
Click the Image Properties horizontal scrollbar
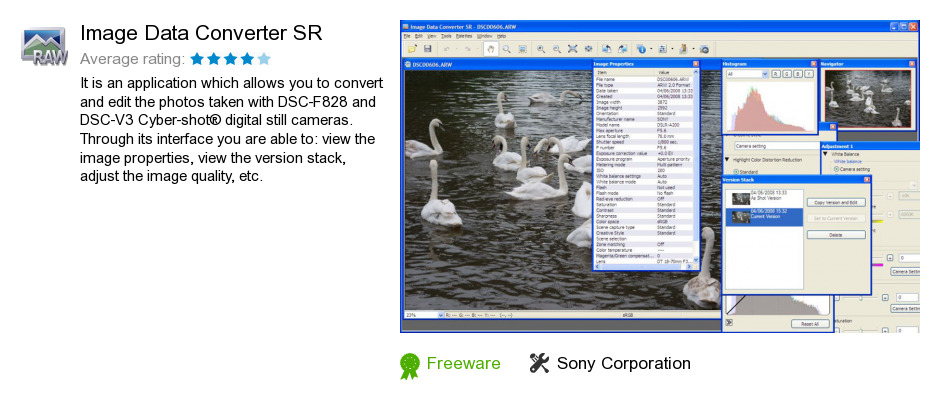(x=643, y=266)
